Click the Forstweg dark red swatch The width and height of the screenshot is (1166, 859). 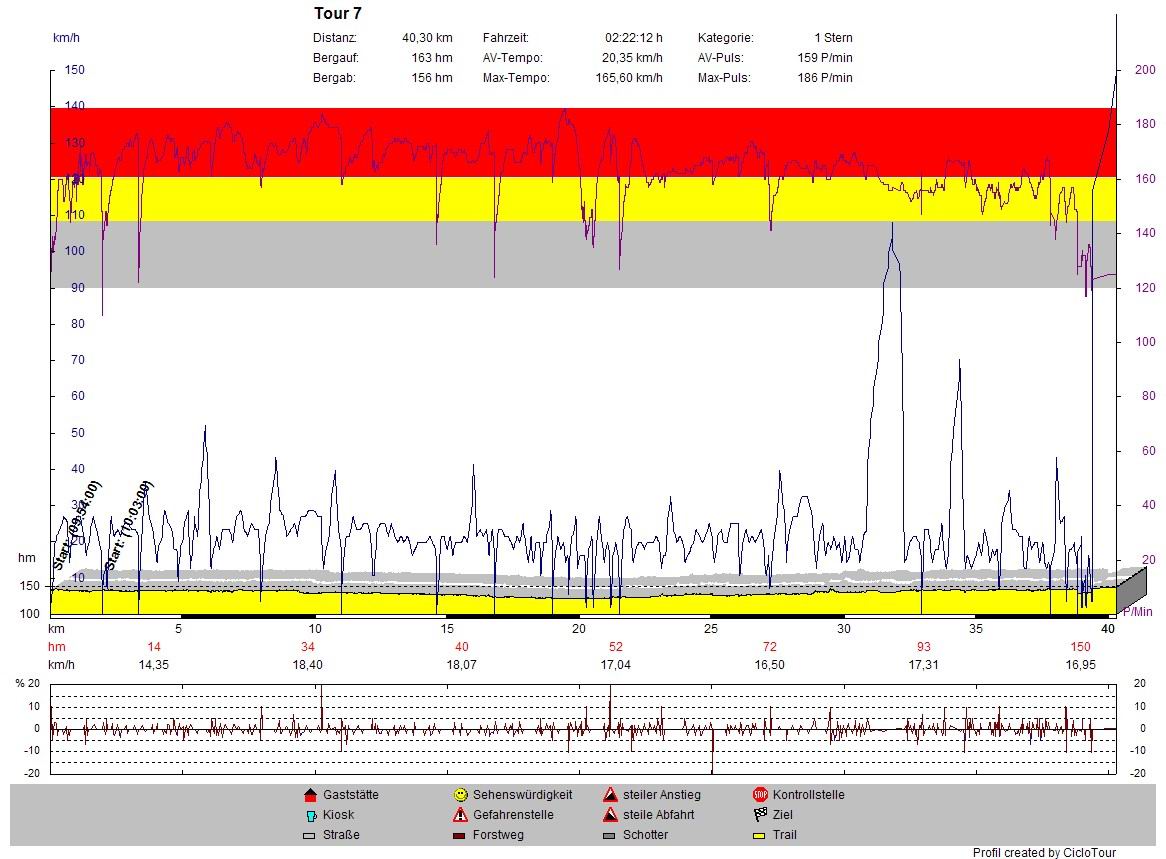(x=460, y=835)
